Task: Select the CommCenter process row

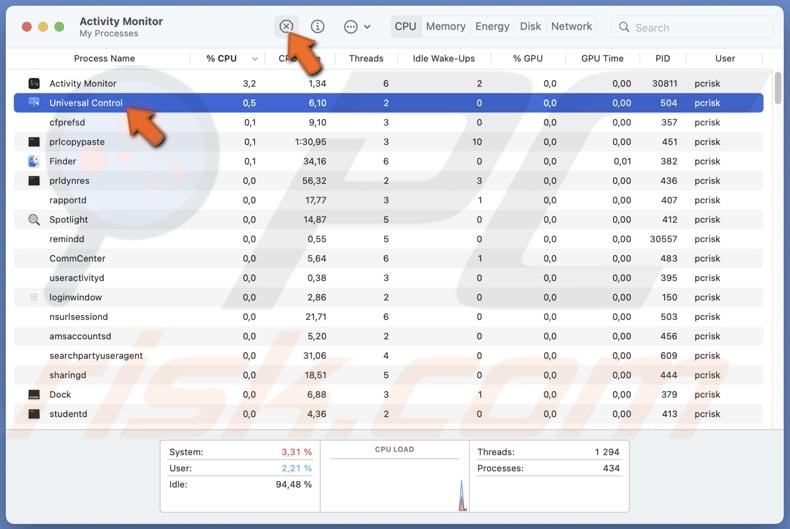Action: (x=388, y=258)
